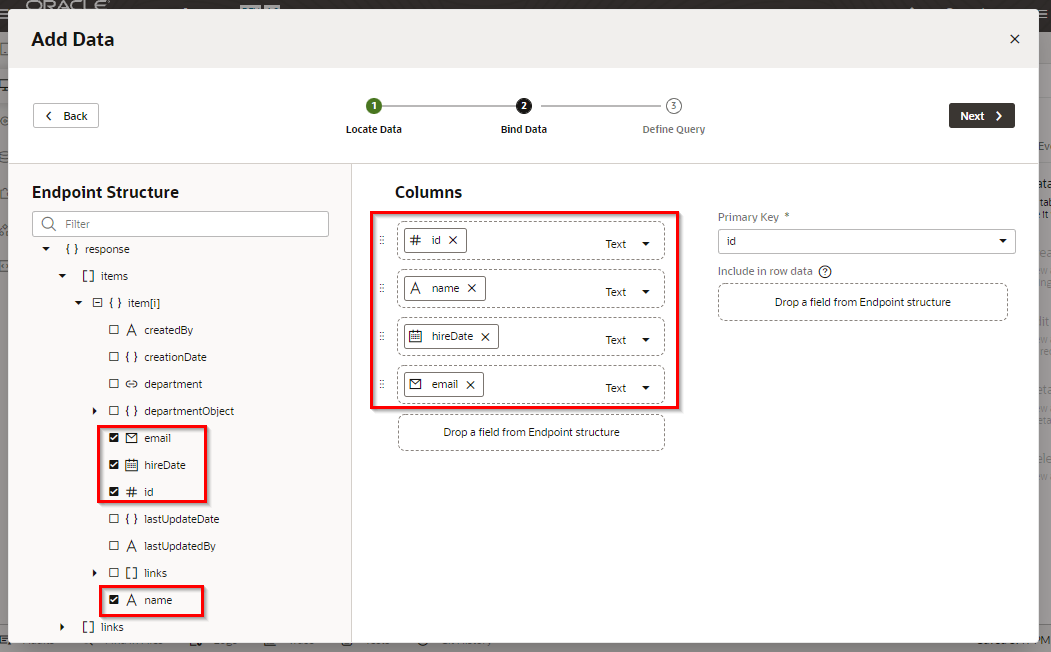Image resolution: width=1051 pixels, height=652 pixels.
Task: Open the Primary Key dropdown
Action: [x=866, y=241]
